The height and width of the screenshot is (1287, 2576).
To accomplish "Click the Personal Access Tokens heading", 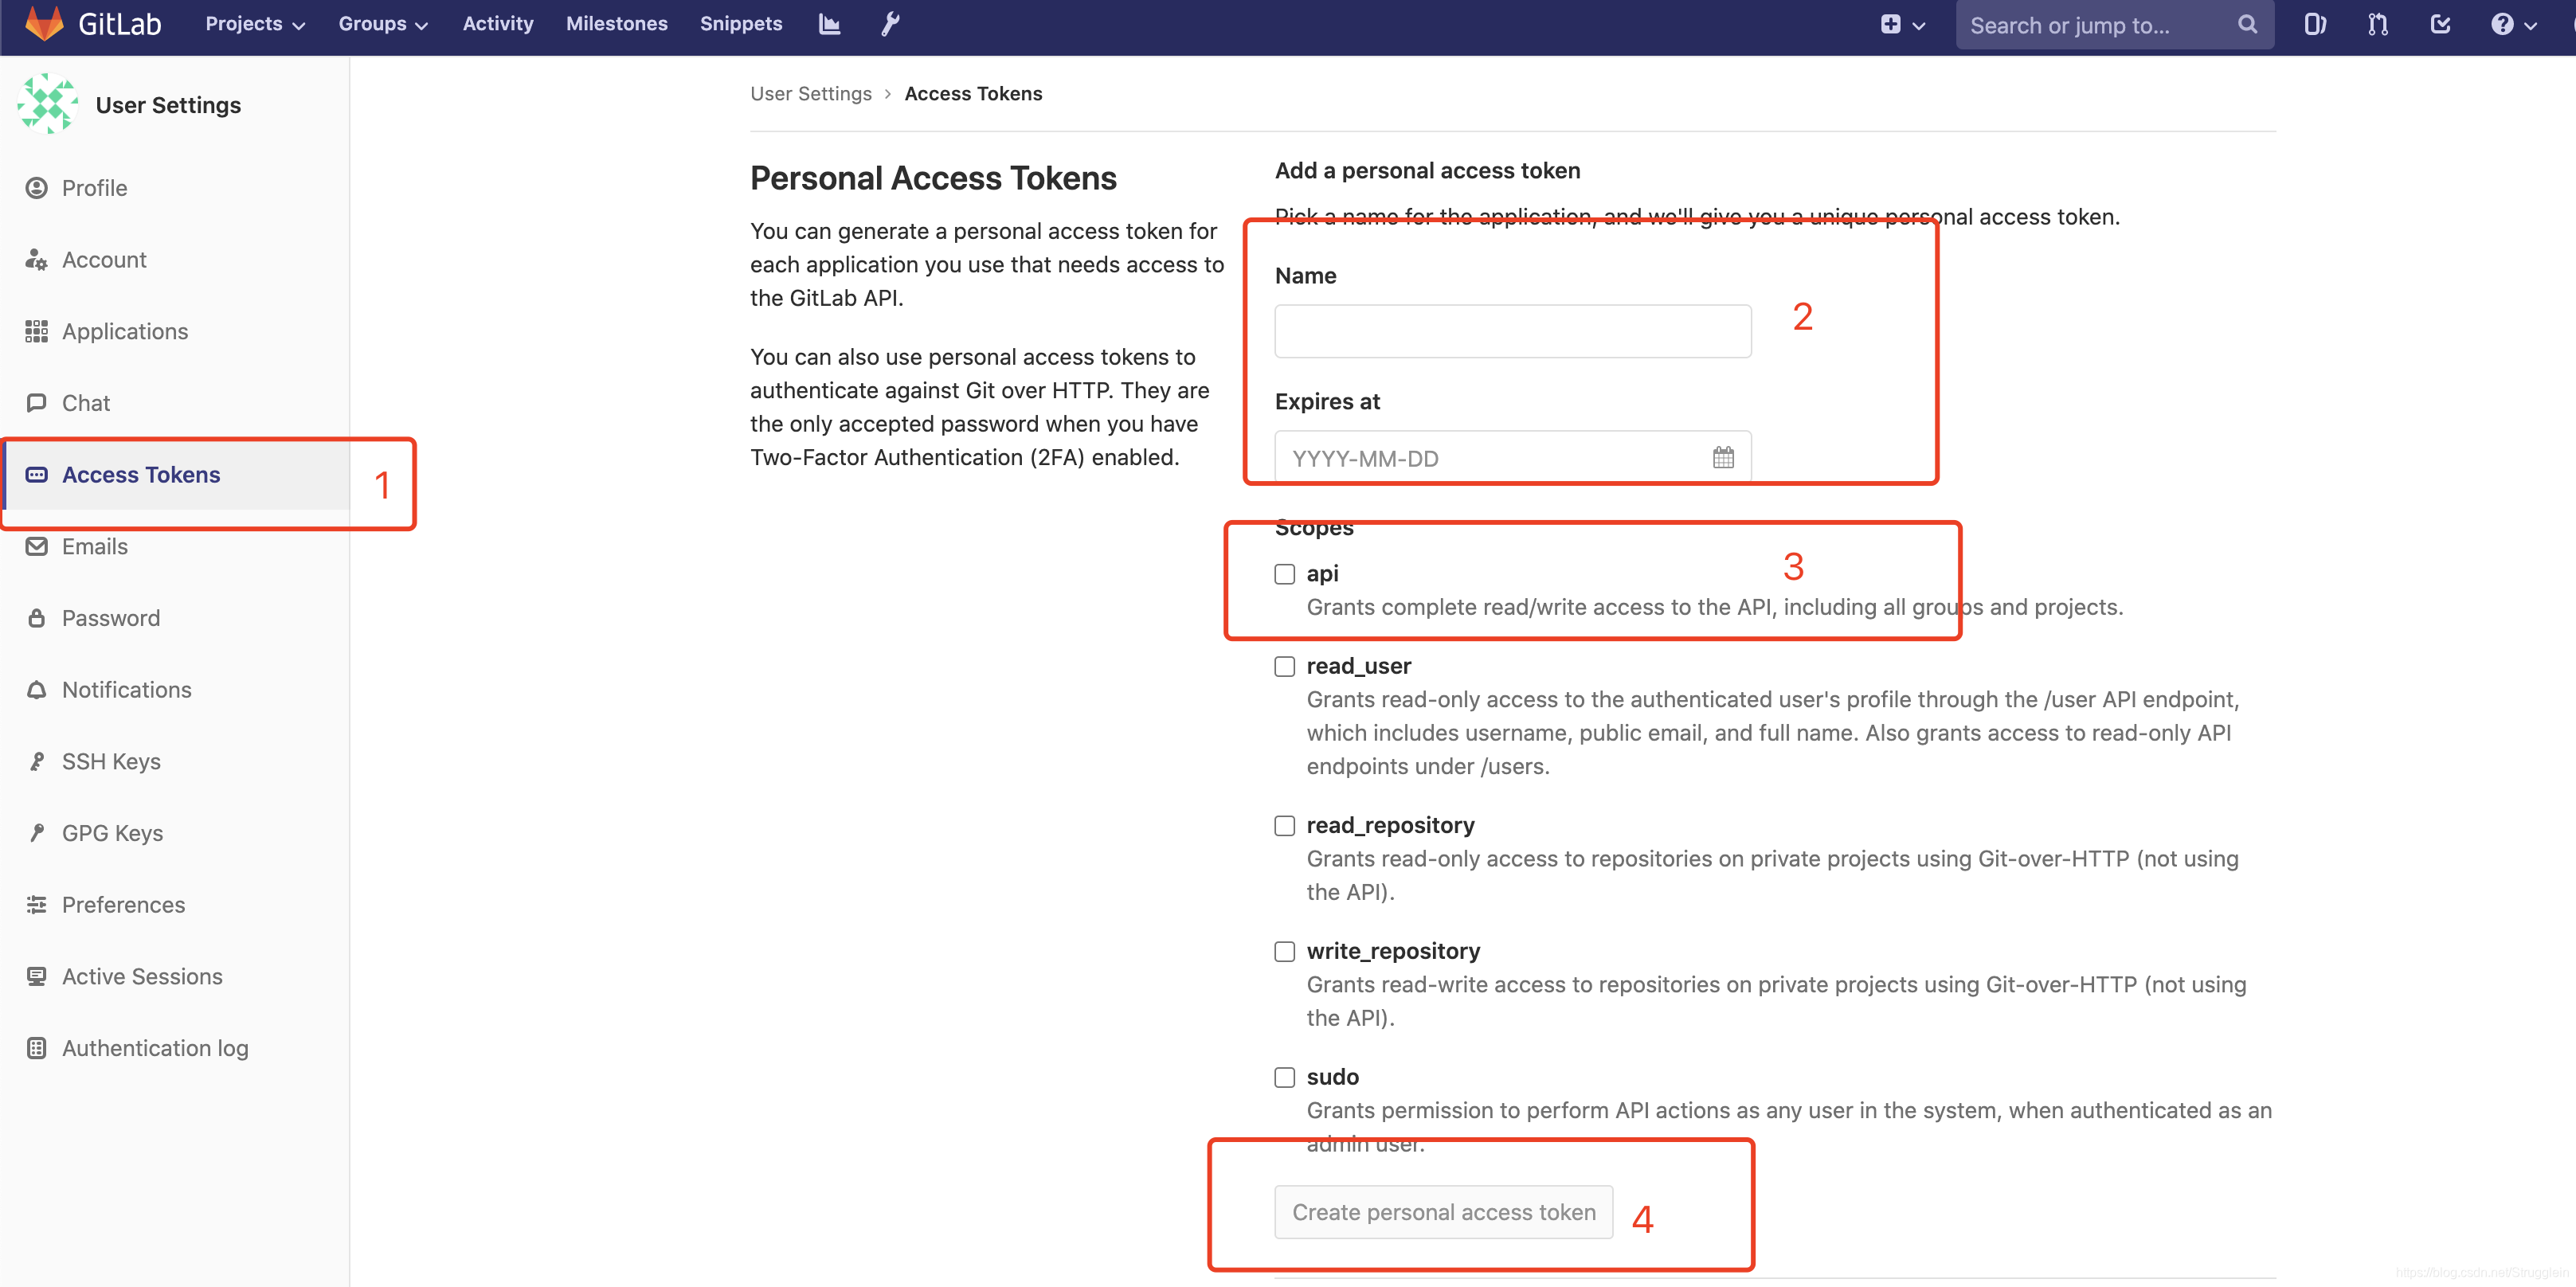I will [933, 178].
